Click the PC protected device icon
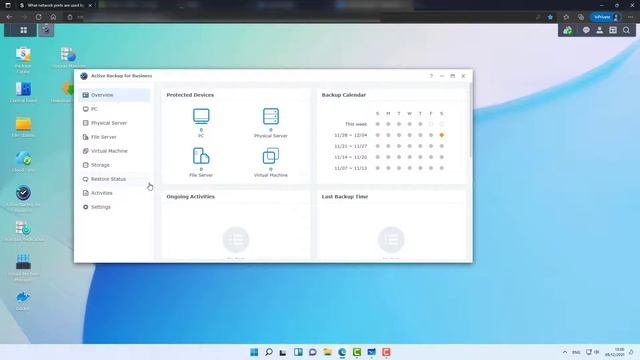Image resolution: width=640 pixels, height=360 pixels. (x=201, y=116)
